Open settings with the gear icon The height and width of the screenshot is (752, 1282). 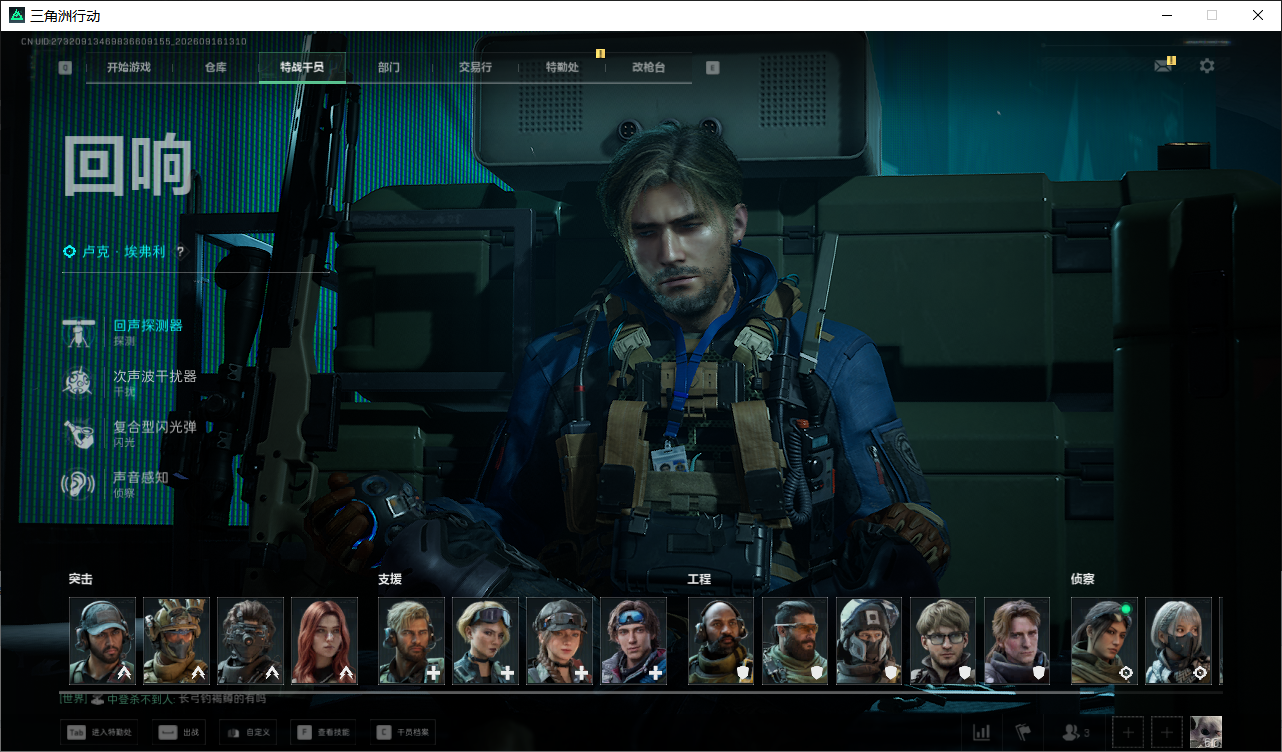click(x=1207, y=66)
